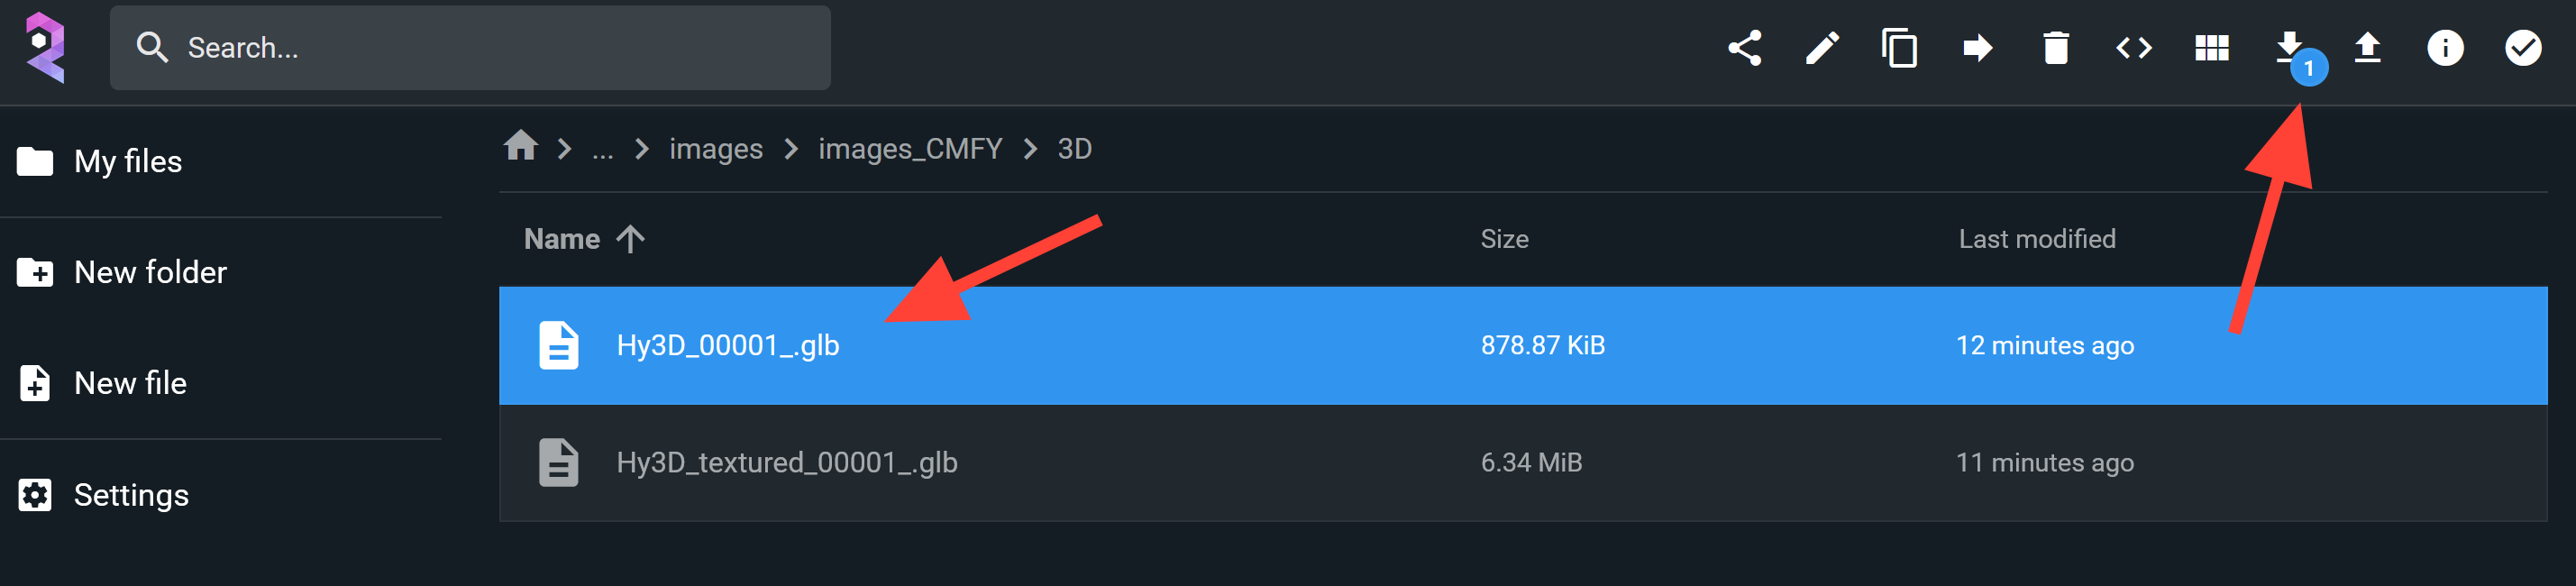Screen dimensions: 2576x586
Task: Open Settings from the sidebar
Action: (x=131, y=494)
